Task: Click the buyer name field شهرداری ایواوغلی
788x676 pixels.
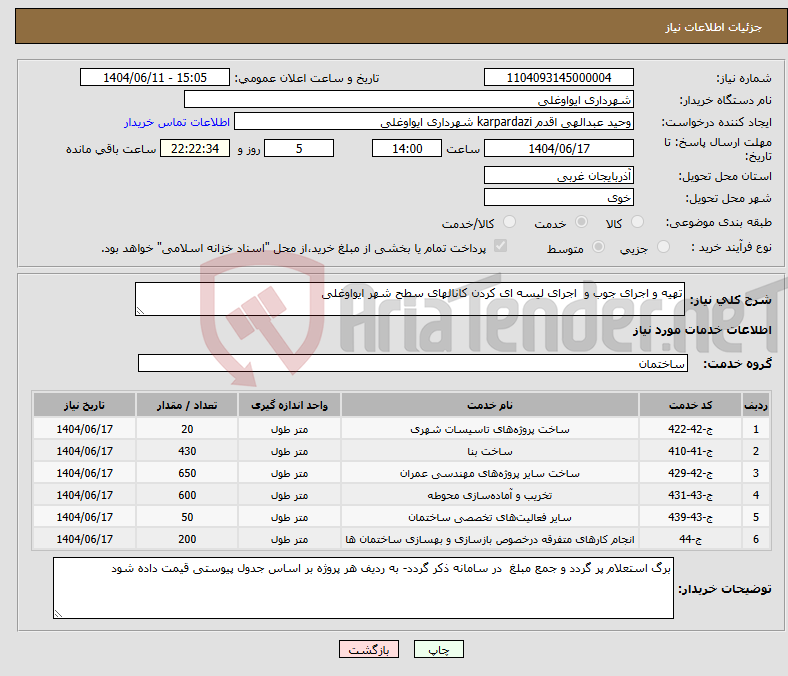Action: click(409, 100)
